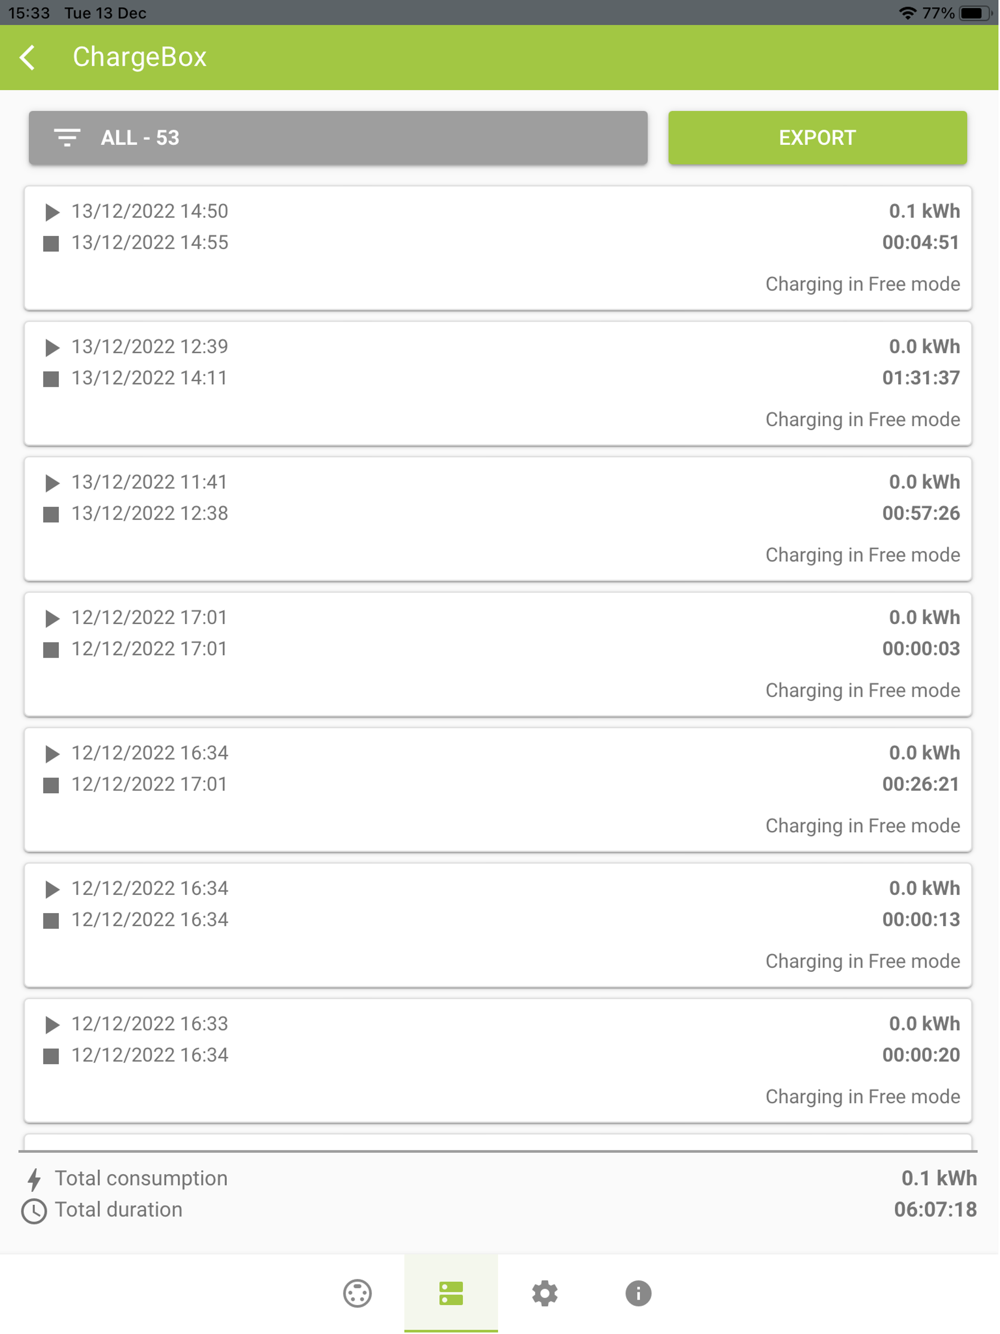The width and height of the screenshot is (1000, 1334).
Task: Select session with duration 00:57:26
Action: 498,519
